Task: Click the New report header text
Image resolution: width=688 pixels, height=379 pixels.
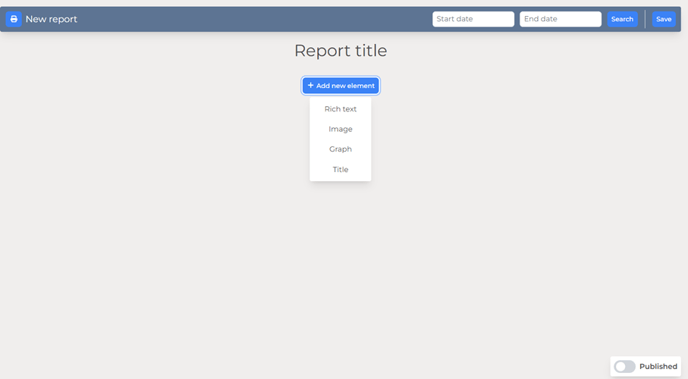Action: (51, 19)
